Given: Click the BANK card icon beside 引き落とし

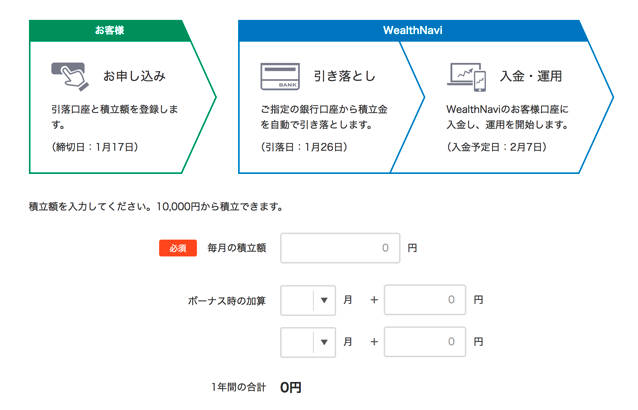Looking at the screenshot, I should pos(280,76).
